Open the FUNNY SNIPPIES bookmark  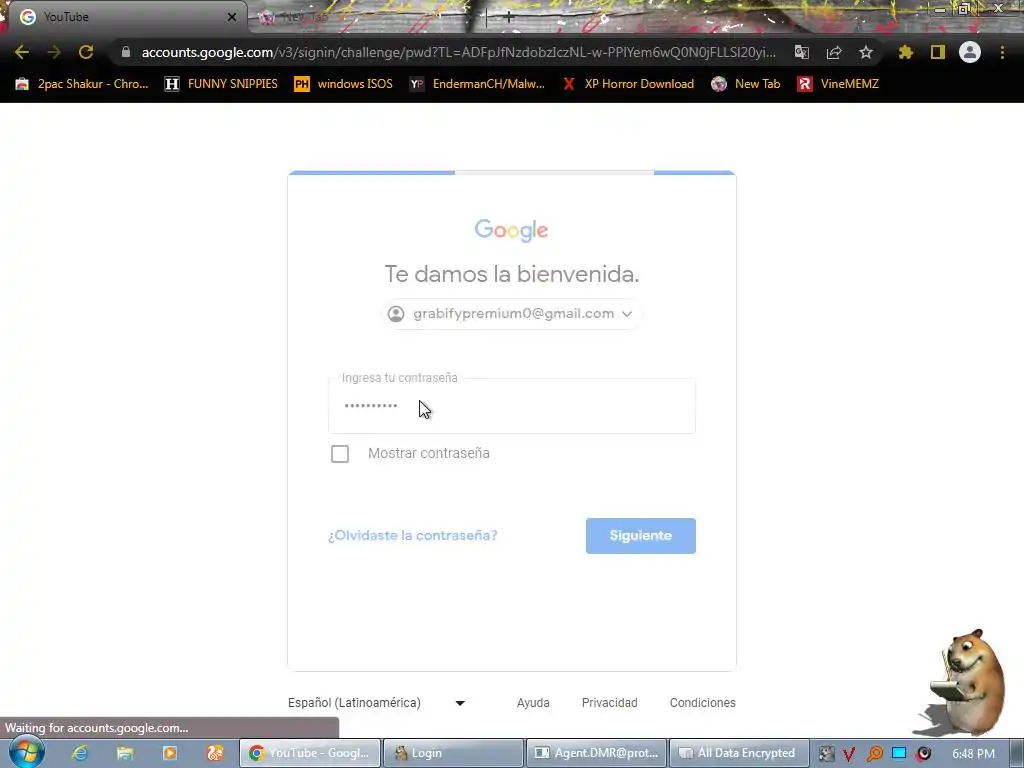pyautogui.click(x=221, y=84)
